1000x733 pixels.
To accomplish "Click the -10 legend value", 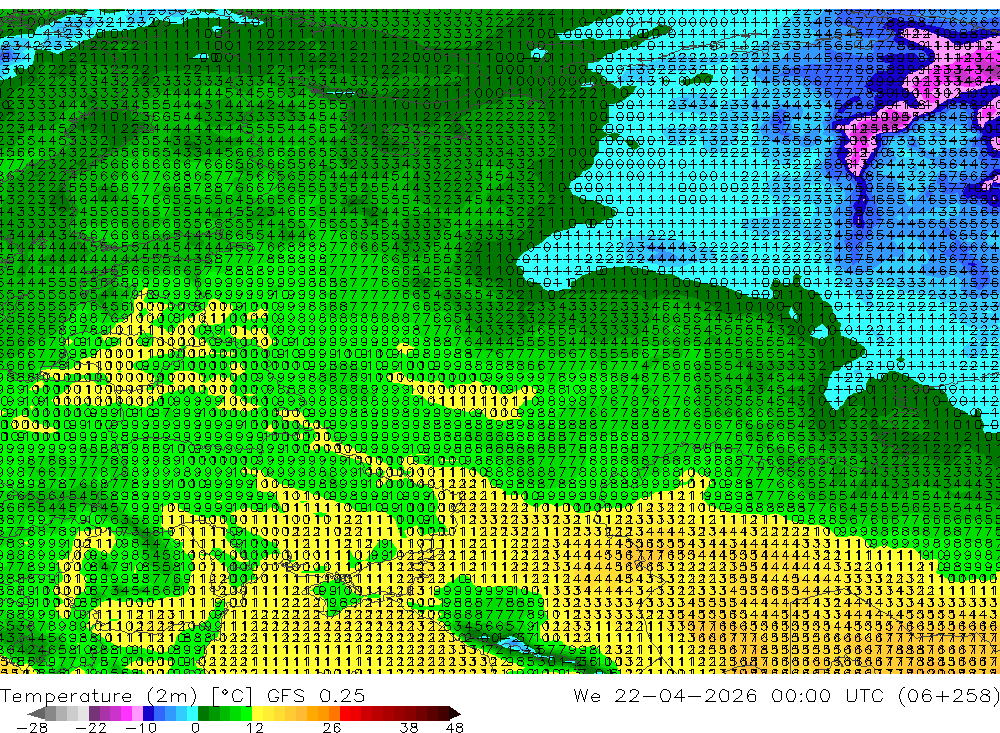I will pos(141,728).
